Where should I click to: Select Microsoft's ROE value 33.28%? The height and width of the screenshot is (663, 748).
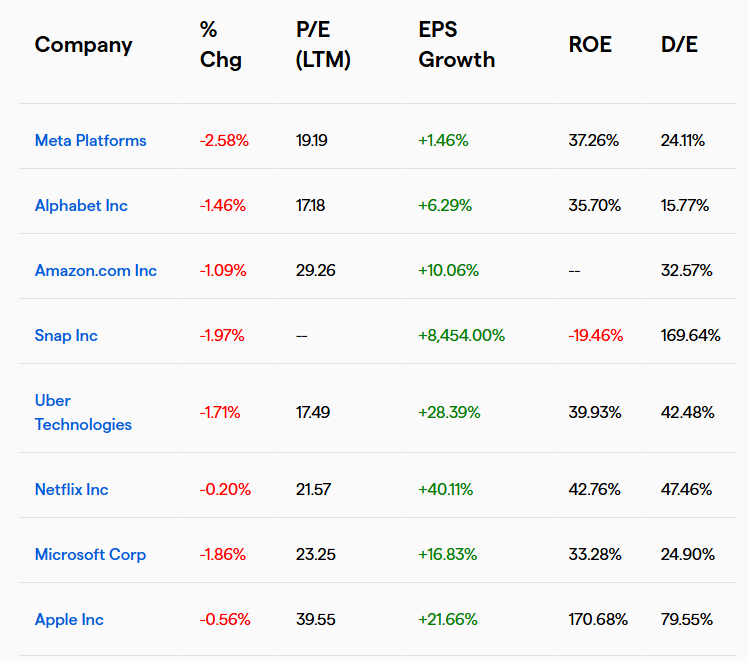pyautogui.click(x=595, y=554)
